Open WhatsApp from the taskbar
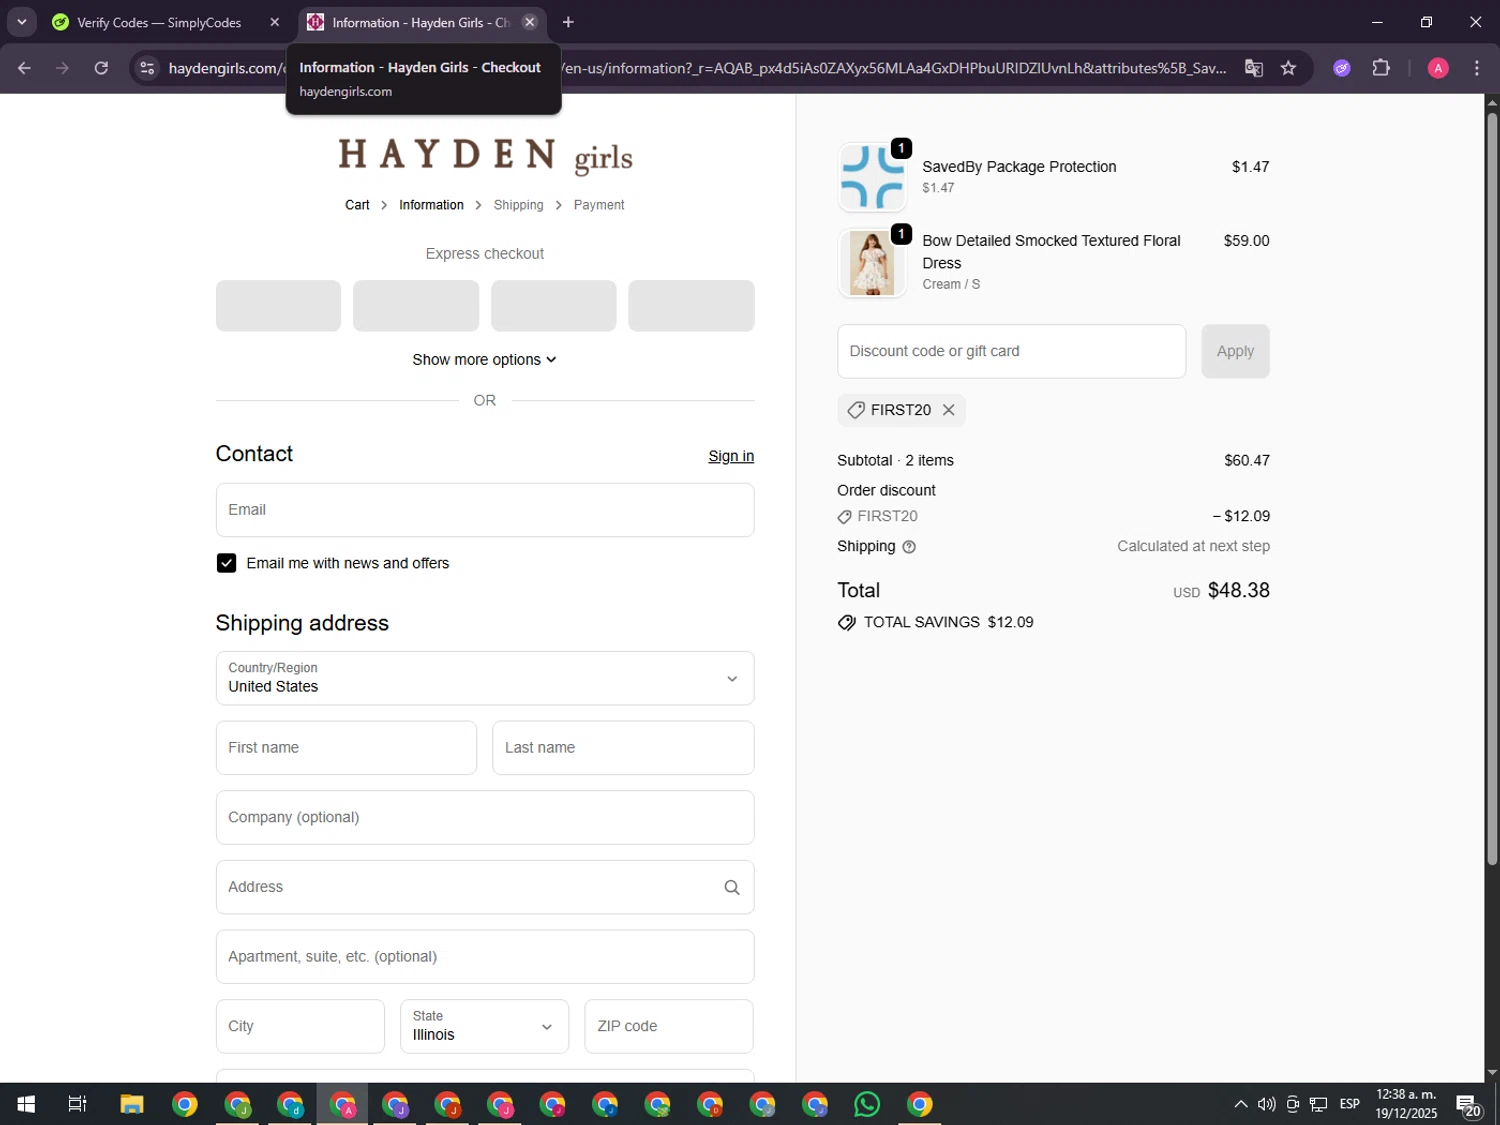Viewport: 1500px width, 1125px height. 867,1104
